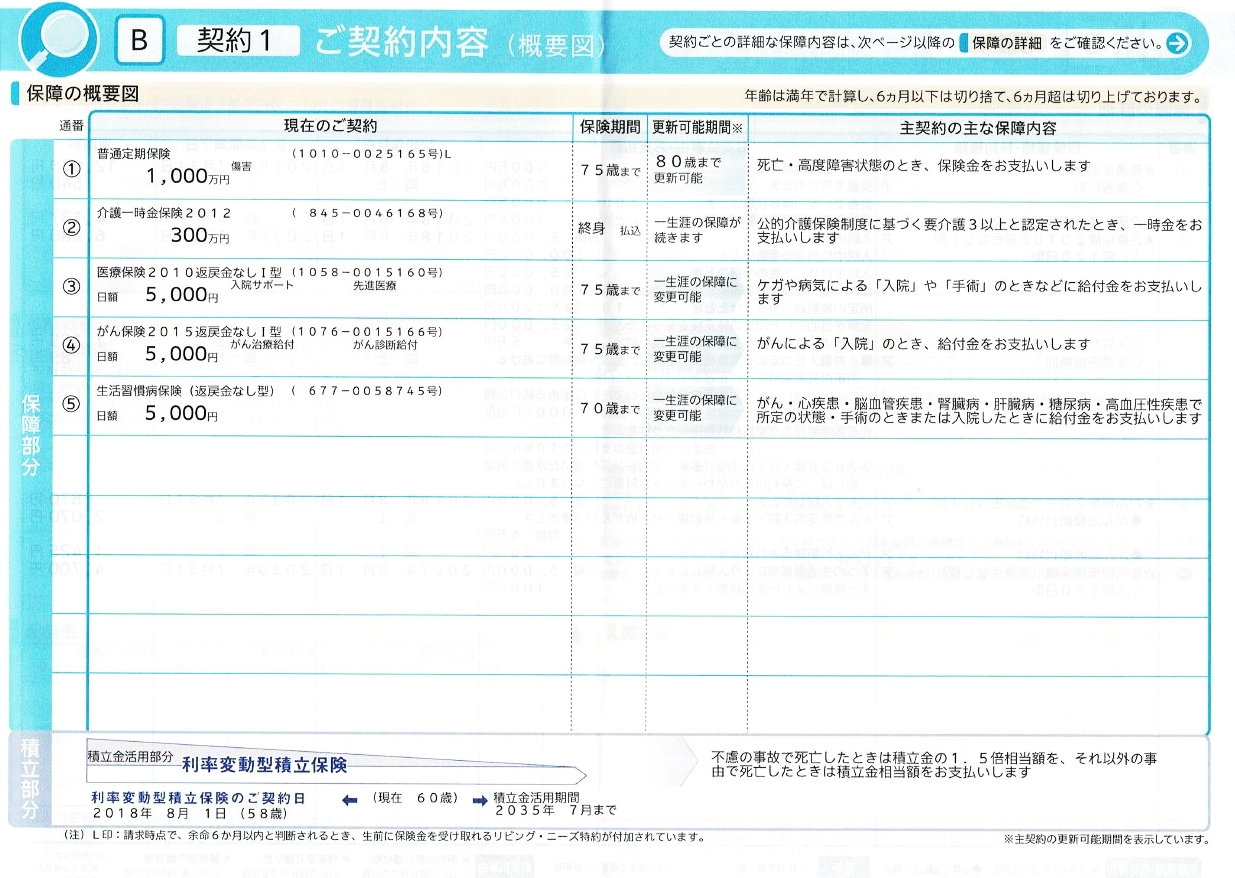Select circled number ② for 介護一時金保険
This screenshot has height=878, width=1235.
tap(71, 227)
